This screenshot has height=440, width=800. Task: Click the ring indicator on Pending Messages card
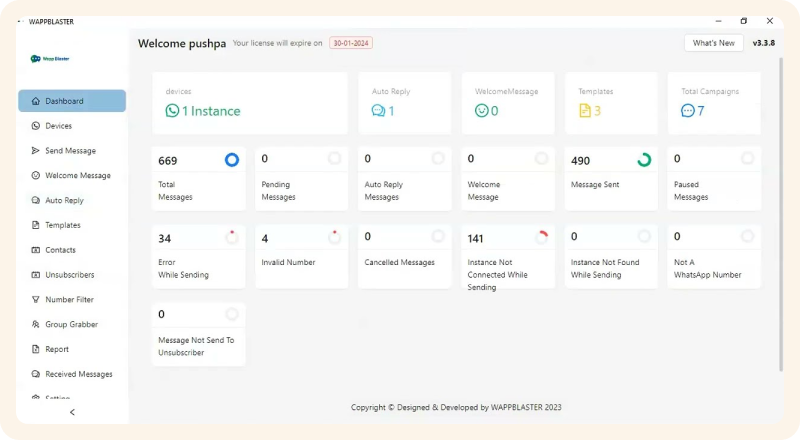(335, 159)
